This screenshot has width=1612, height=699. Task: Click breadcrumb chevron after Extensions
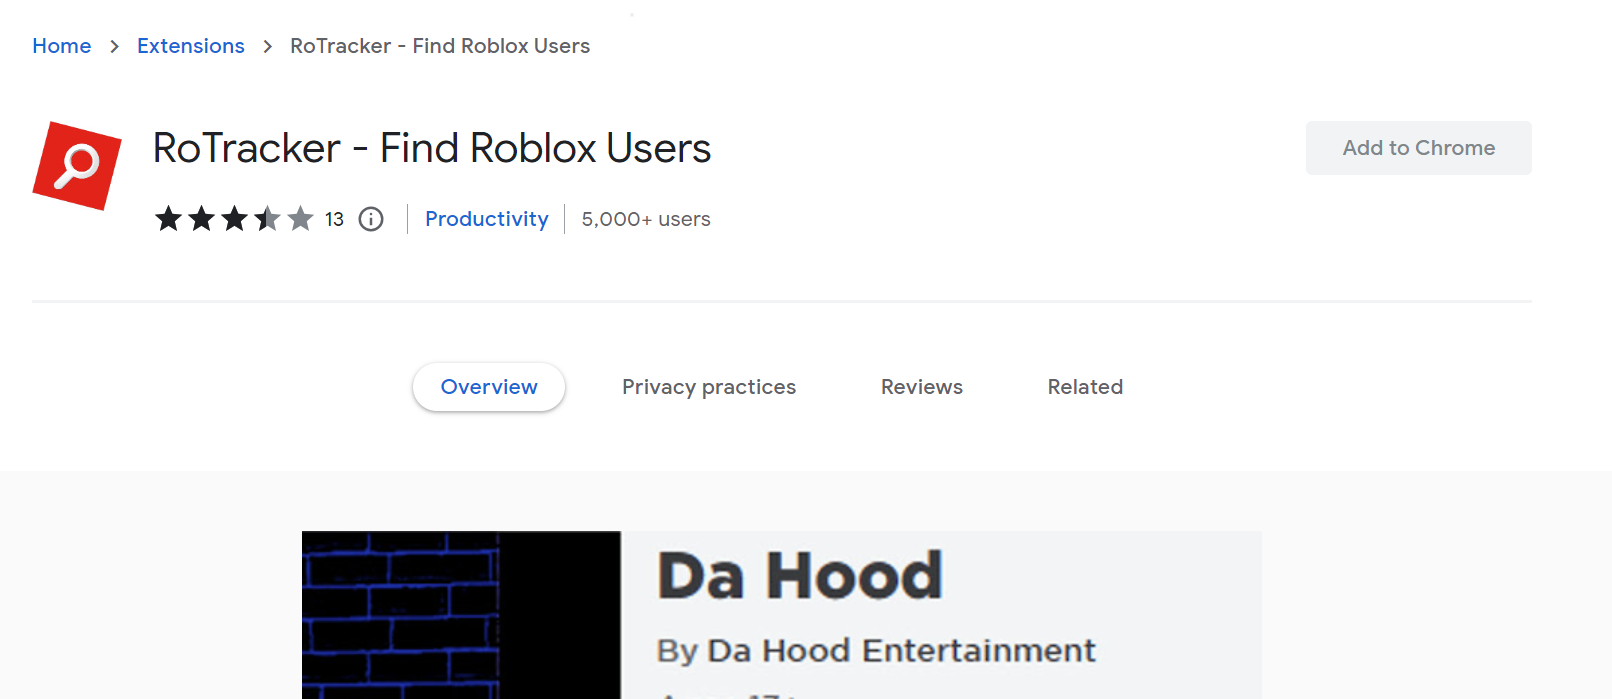click(267, 46)
